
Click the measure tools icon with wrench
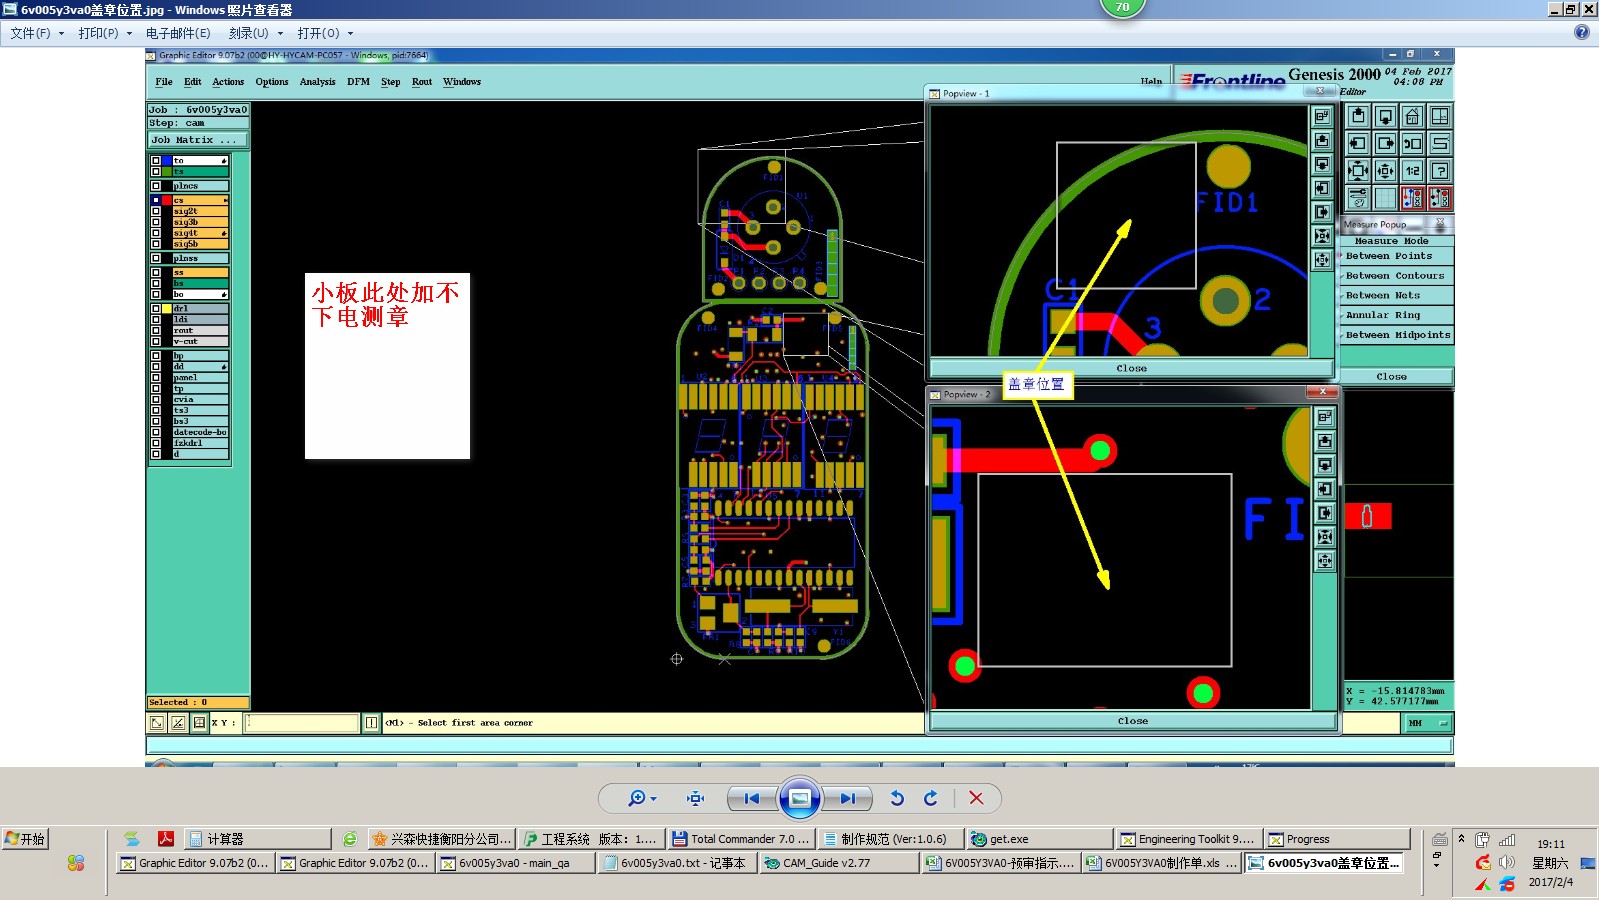coord(1357,198)
